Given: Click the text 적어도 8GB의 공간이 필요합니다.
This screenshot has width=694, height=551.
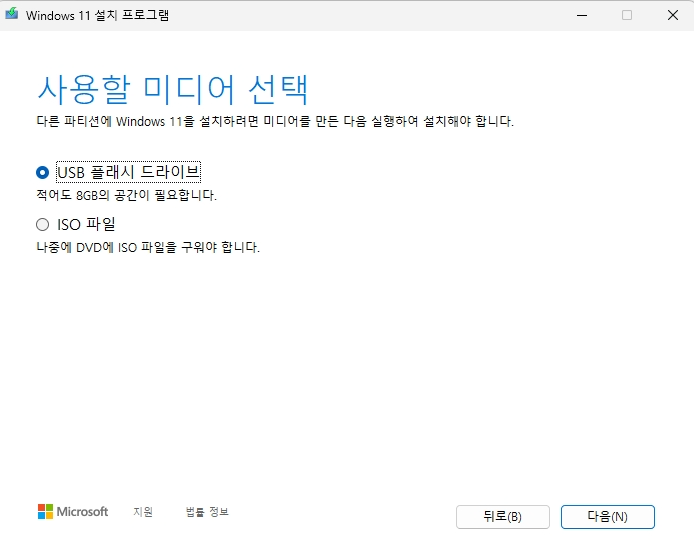Looking at the screenshot, I should (127, 195).
